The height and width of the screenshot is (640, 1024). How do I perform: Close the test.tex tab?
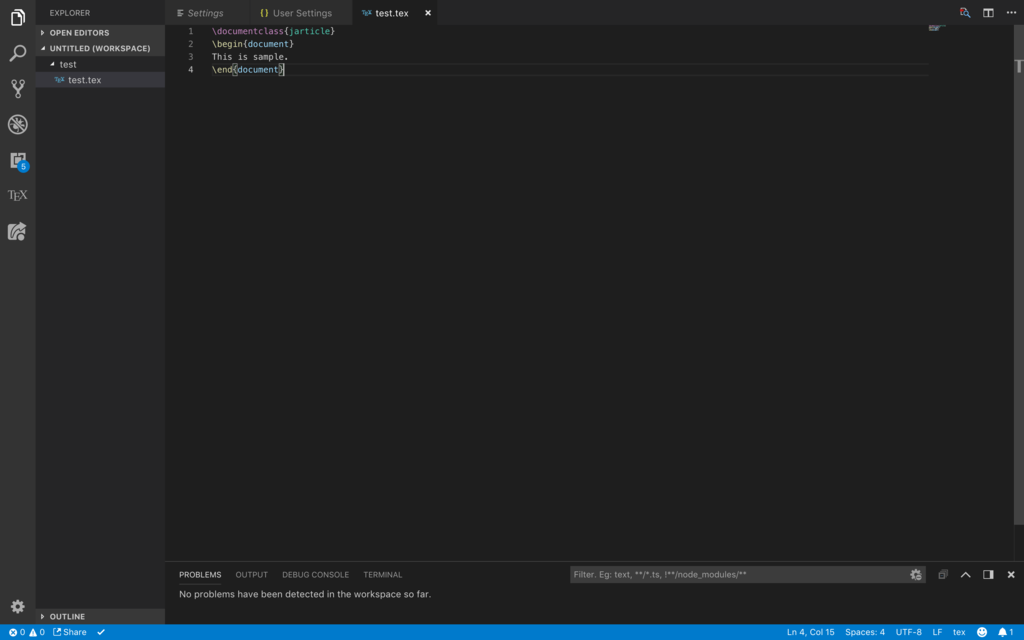click(428, 12)
